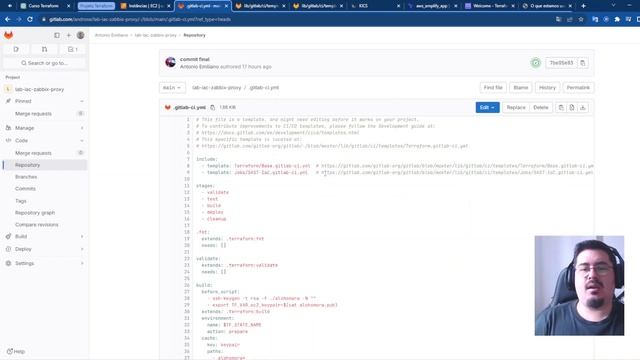Image resolution: width=640 pixels, height=360 pixels.
Task: Reload the page
Action: pos(30,19)
